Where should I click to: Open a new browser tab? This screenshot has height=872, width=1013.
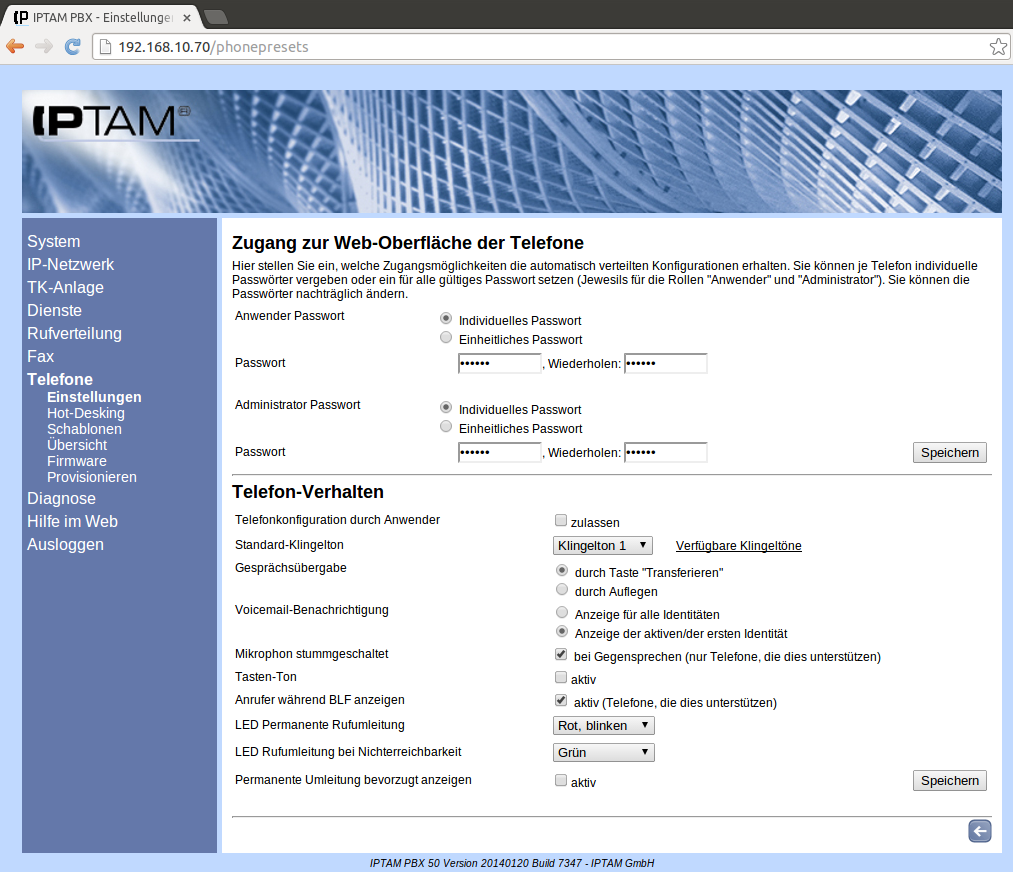pyautogui.click(x=215, y=17)
